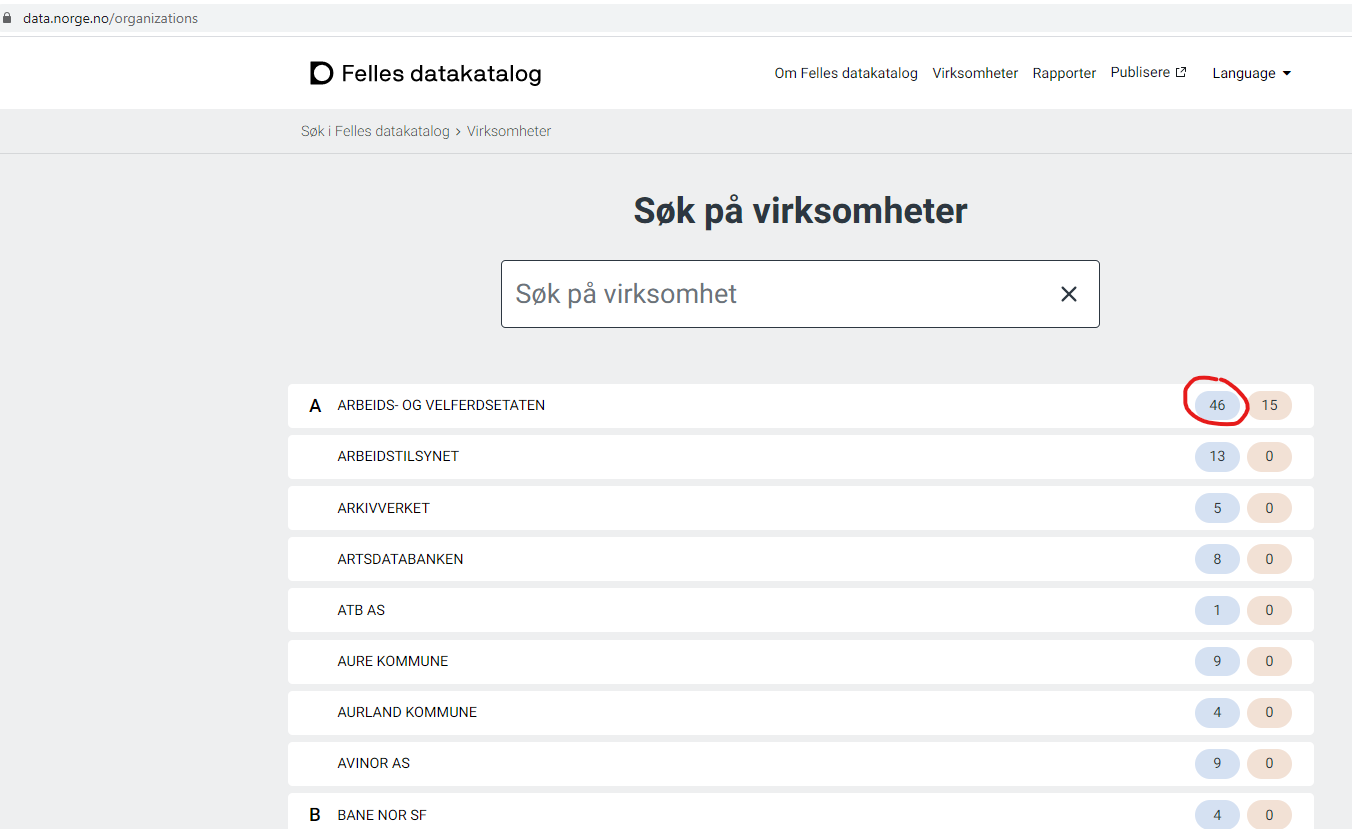Click the zero badge next to Arkivverket
This screenshot has width=1352, height=829.
(1269, 507)
